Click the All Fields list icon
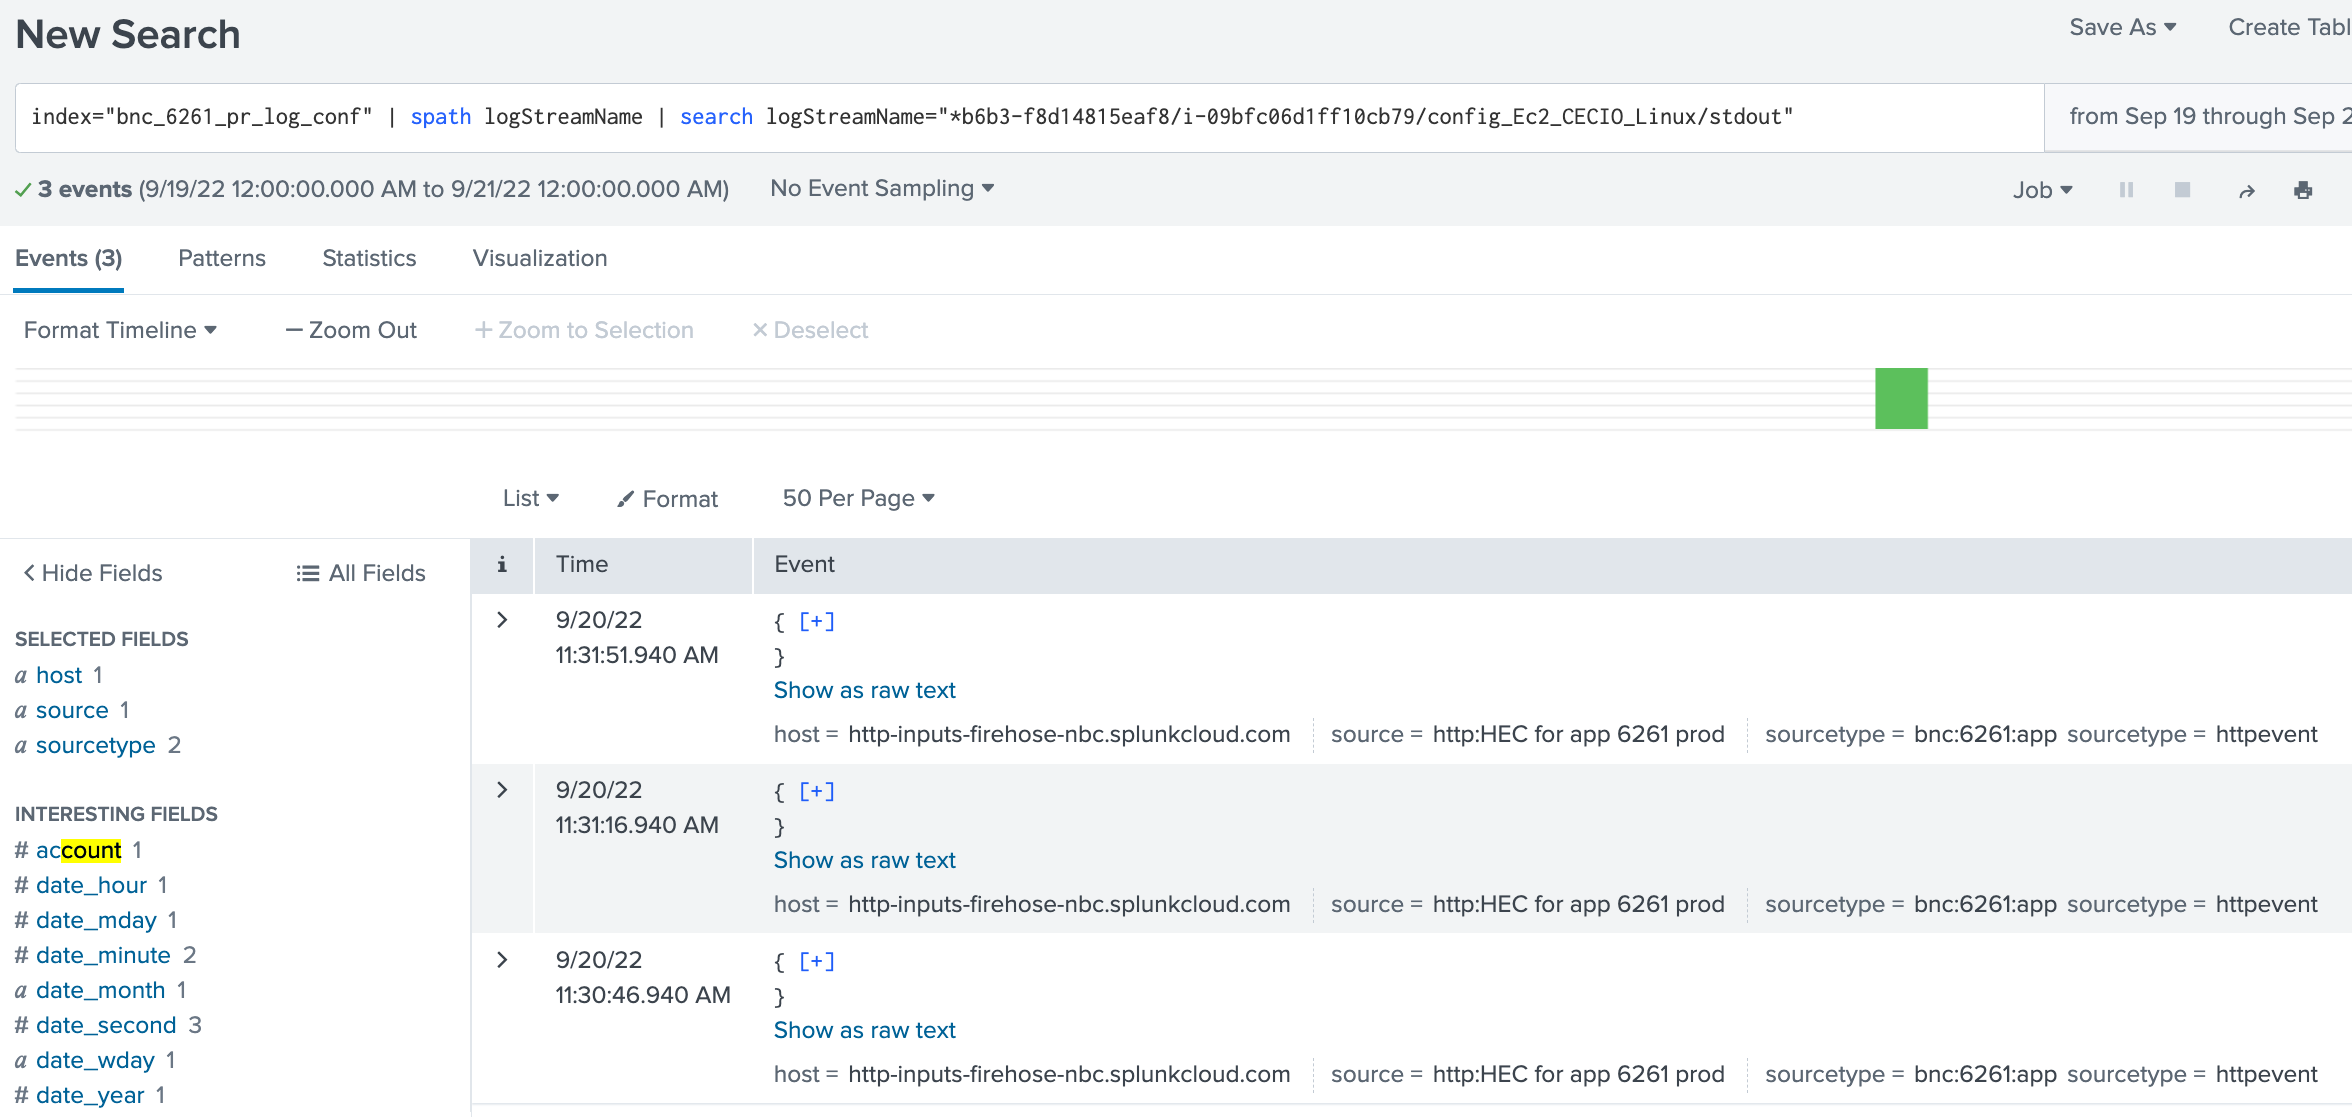Viewport: 2352px width, 1117px height. [x=308, y=573]
